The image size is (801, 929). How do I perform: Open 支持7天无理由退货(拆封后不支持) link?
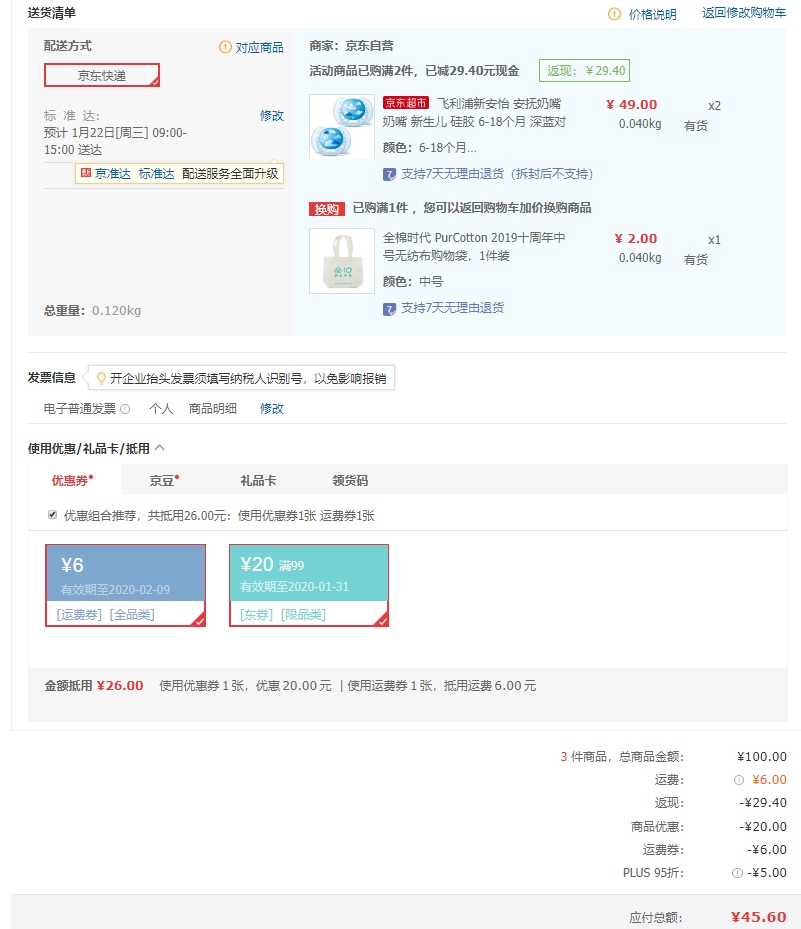497,174
